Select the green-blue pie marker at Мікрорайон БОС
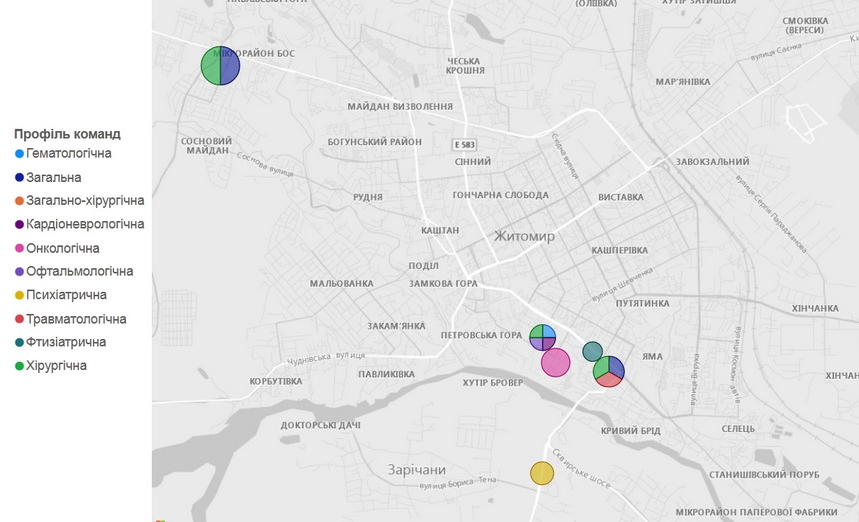 tap(220, 67)
